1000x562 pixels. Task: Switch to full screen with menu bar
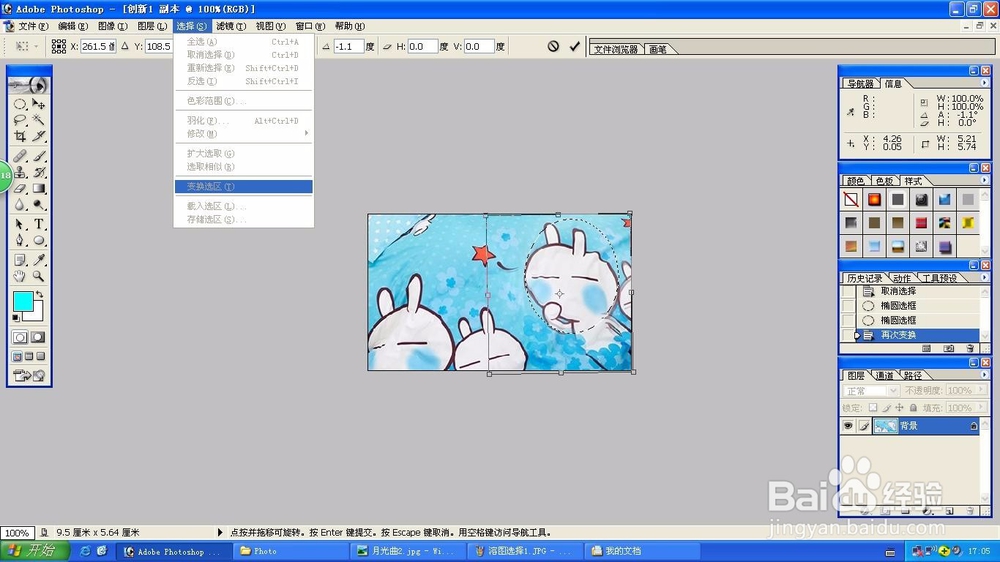[29, 357]
